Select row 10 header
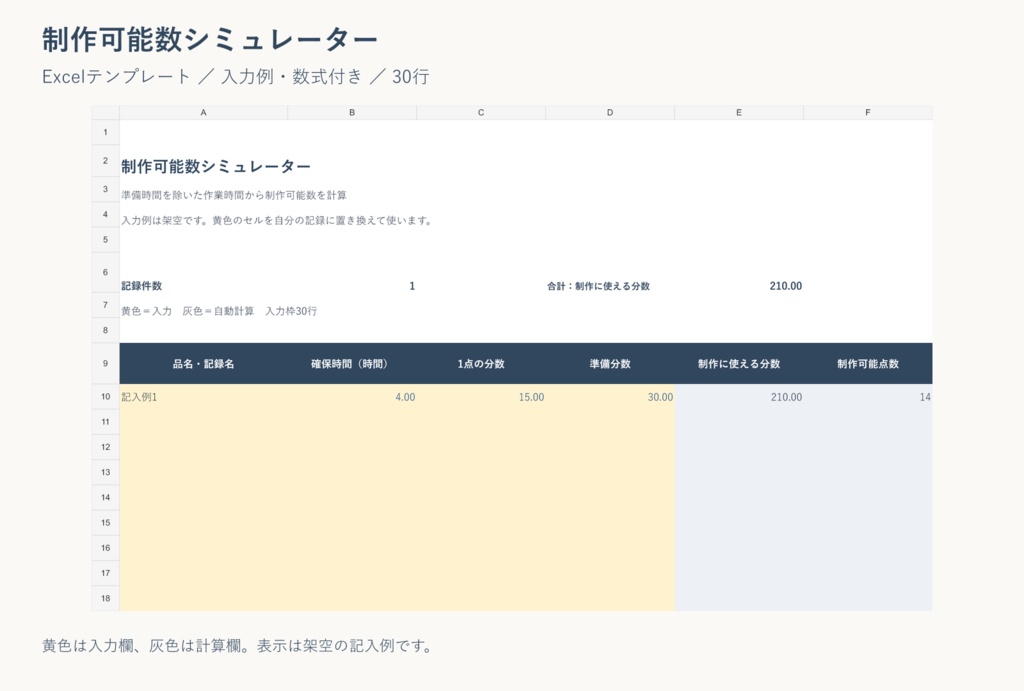This screenshot has height=691, width=1024. click(105, 396)
